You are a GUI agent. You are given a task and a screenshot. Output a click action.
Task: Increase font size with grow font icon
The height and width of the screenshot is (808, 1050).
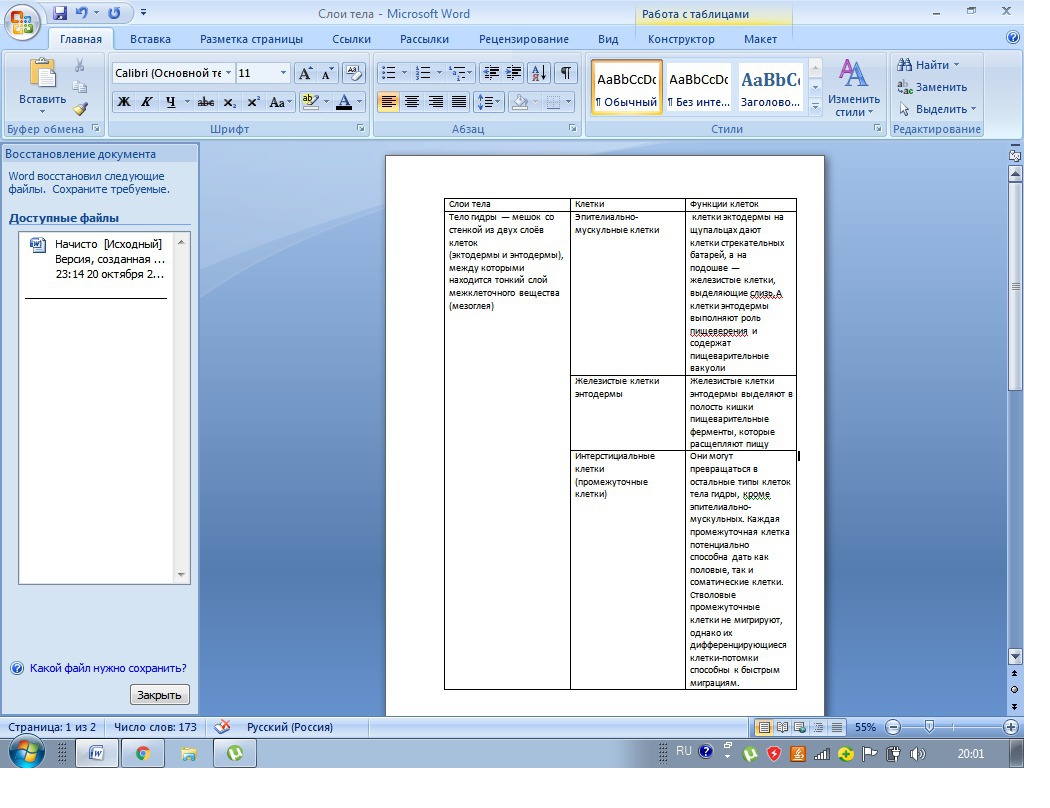[305, 74]
